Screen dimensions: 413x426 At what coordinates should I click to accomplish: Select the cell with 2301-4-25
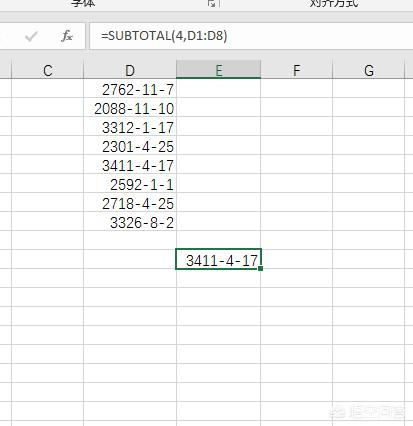click(130, 146)
